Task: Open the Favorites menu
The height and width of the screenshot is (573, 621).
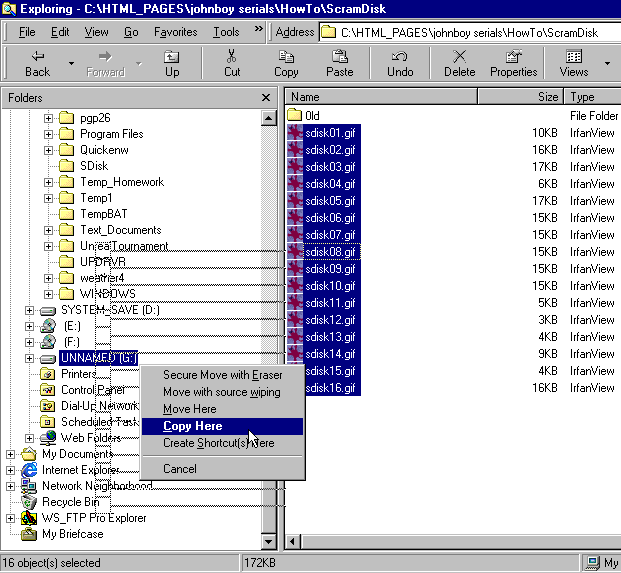Action: coord(175,32)
